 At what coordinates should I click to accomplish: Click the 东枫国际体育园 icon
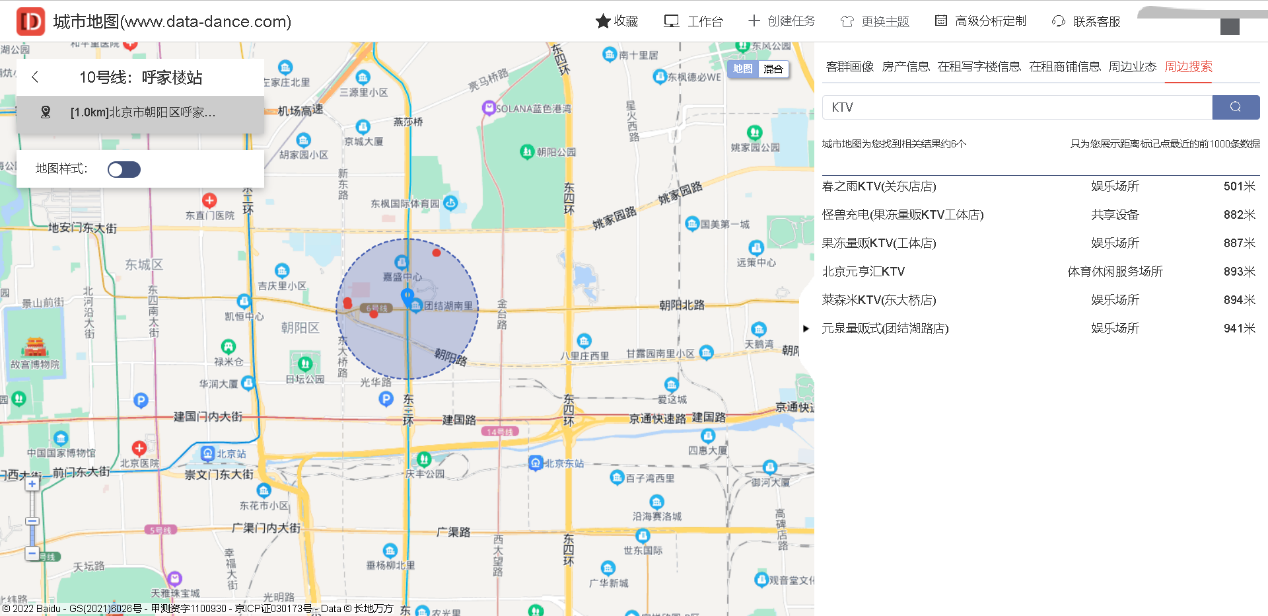(451, 203)
